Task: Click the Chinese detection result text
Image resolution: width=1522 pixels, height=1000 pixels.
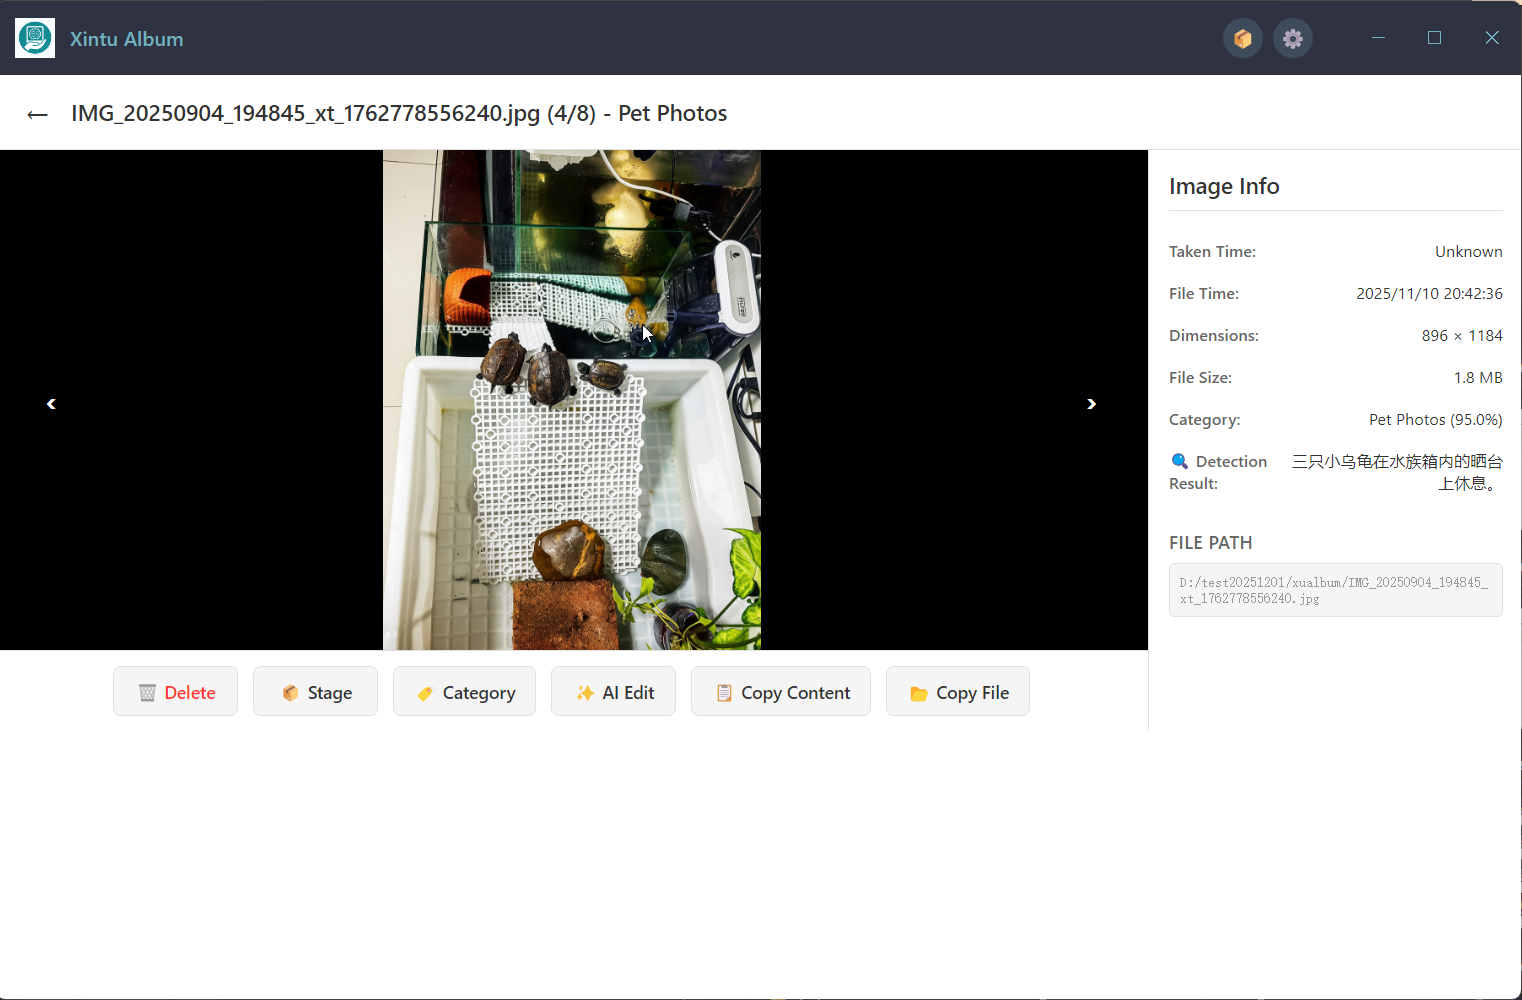Action: [x=1397, y=472]
